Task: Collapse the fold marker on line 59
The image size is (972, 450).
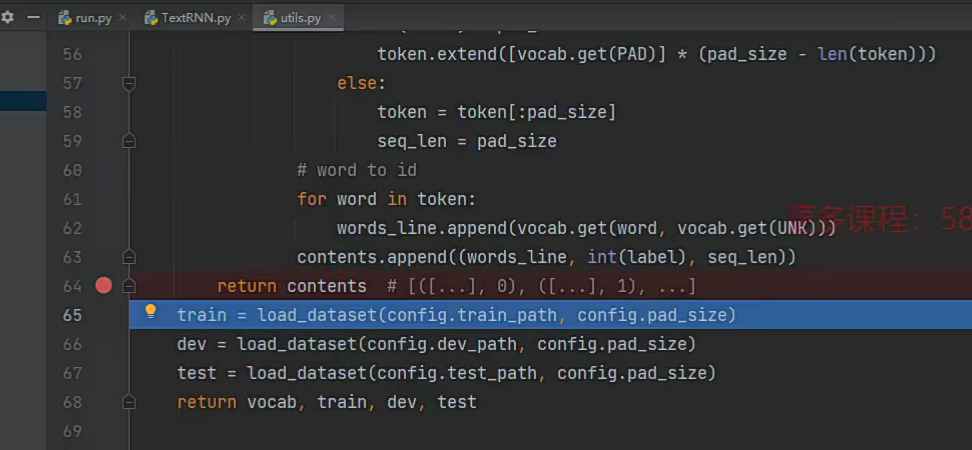Action: point(129,142)
